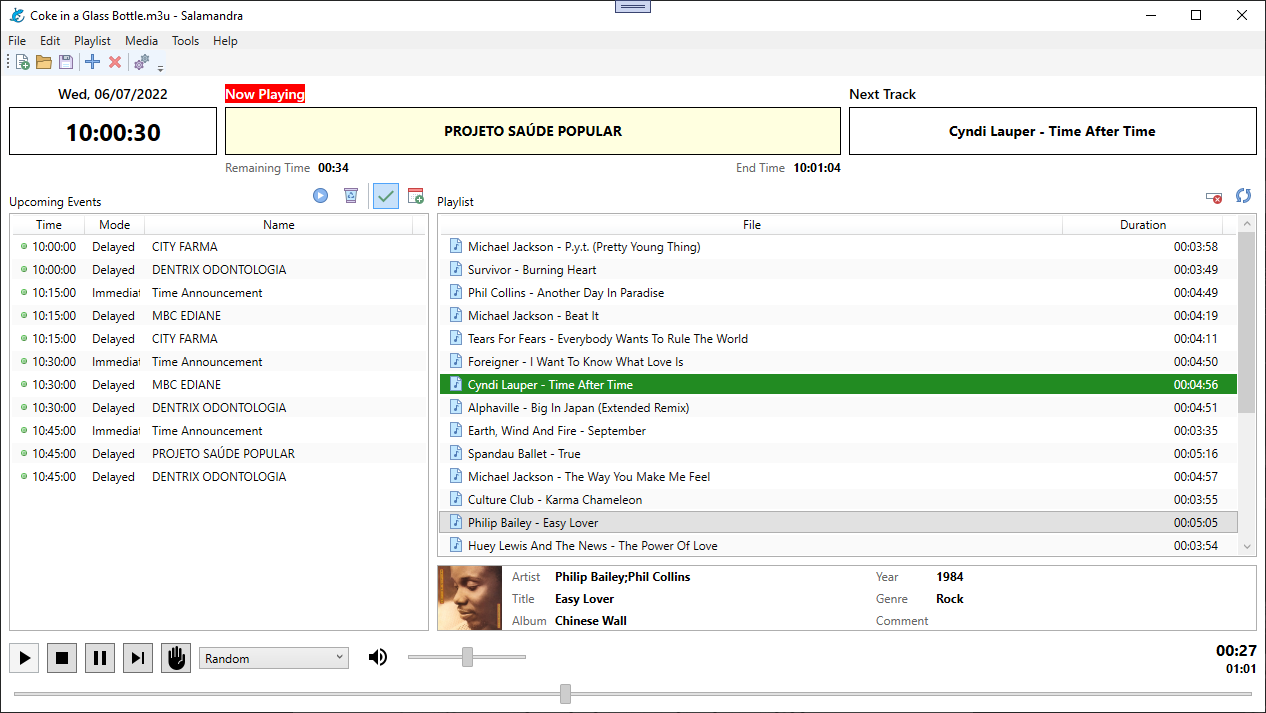Click the Now Playing PROJETO SAÚDE POPULAR box
This screenshot has width=1266, height=713.
(x=533, y=131)
